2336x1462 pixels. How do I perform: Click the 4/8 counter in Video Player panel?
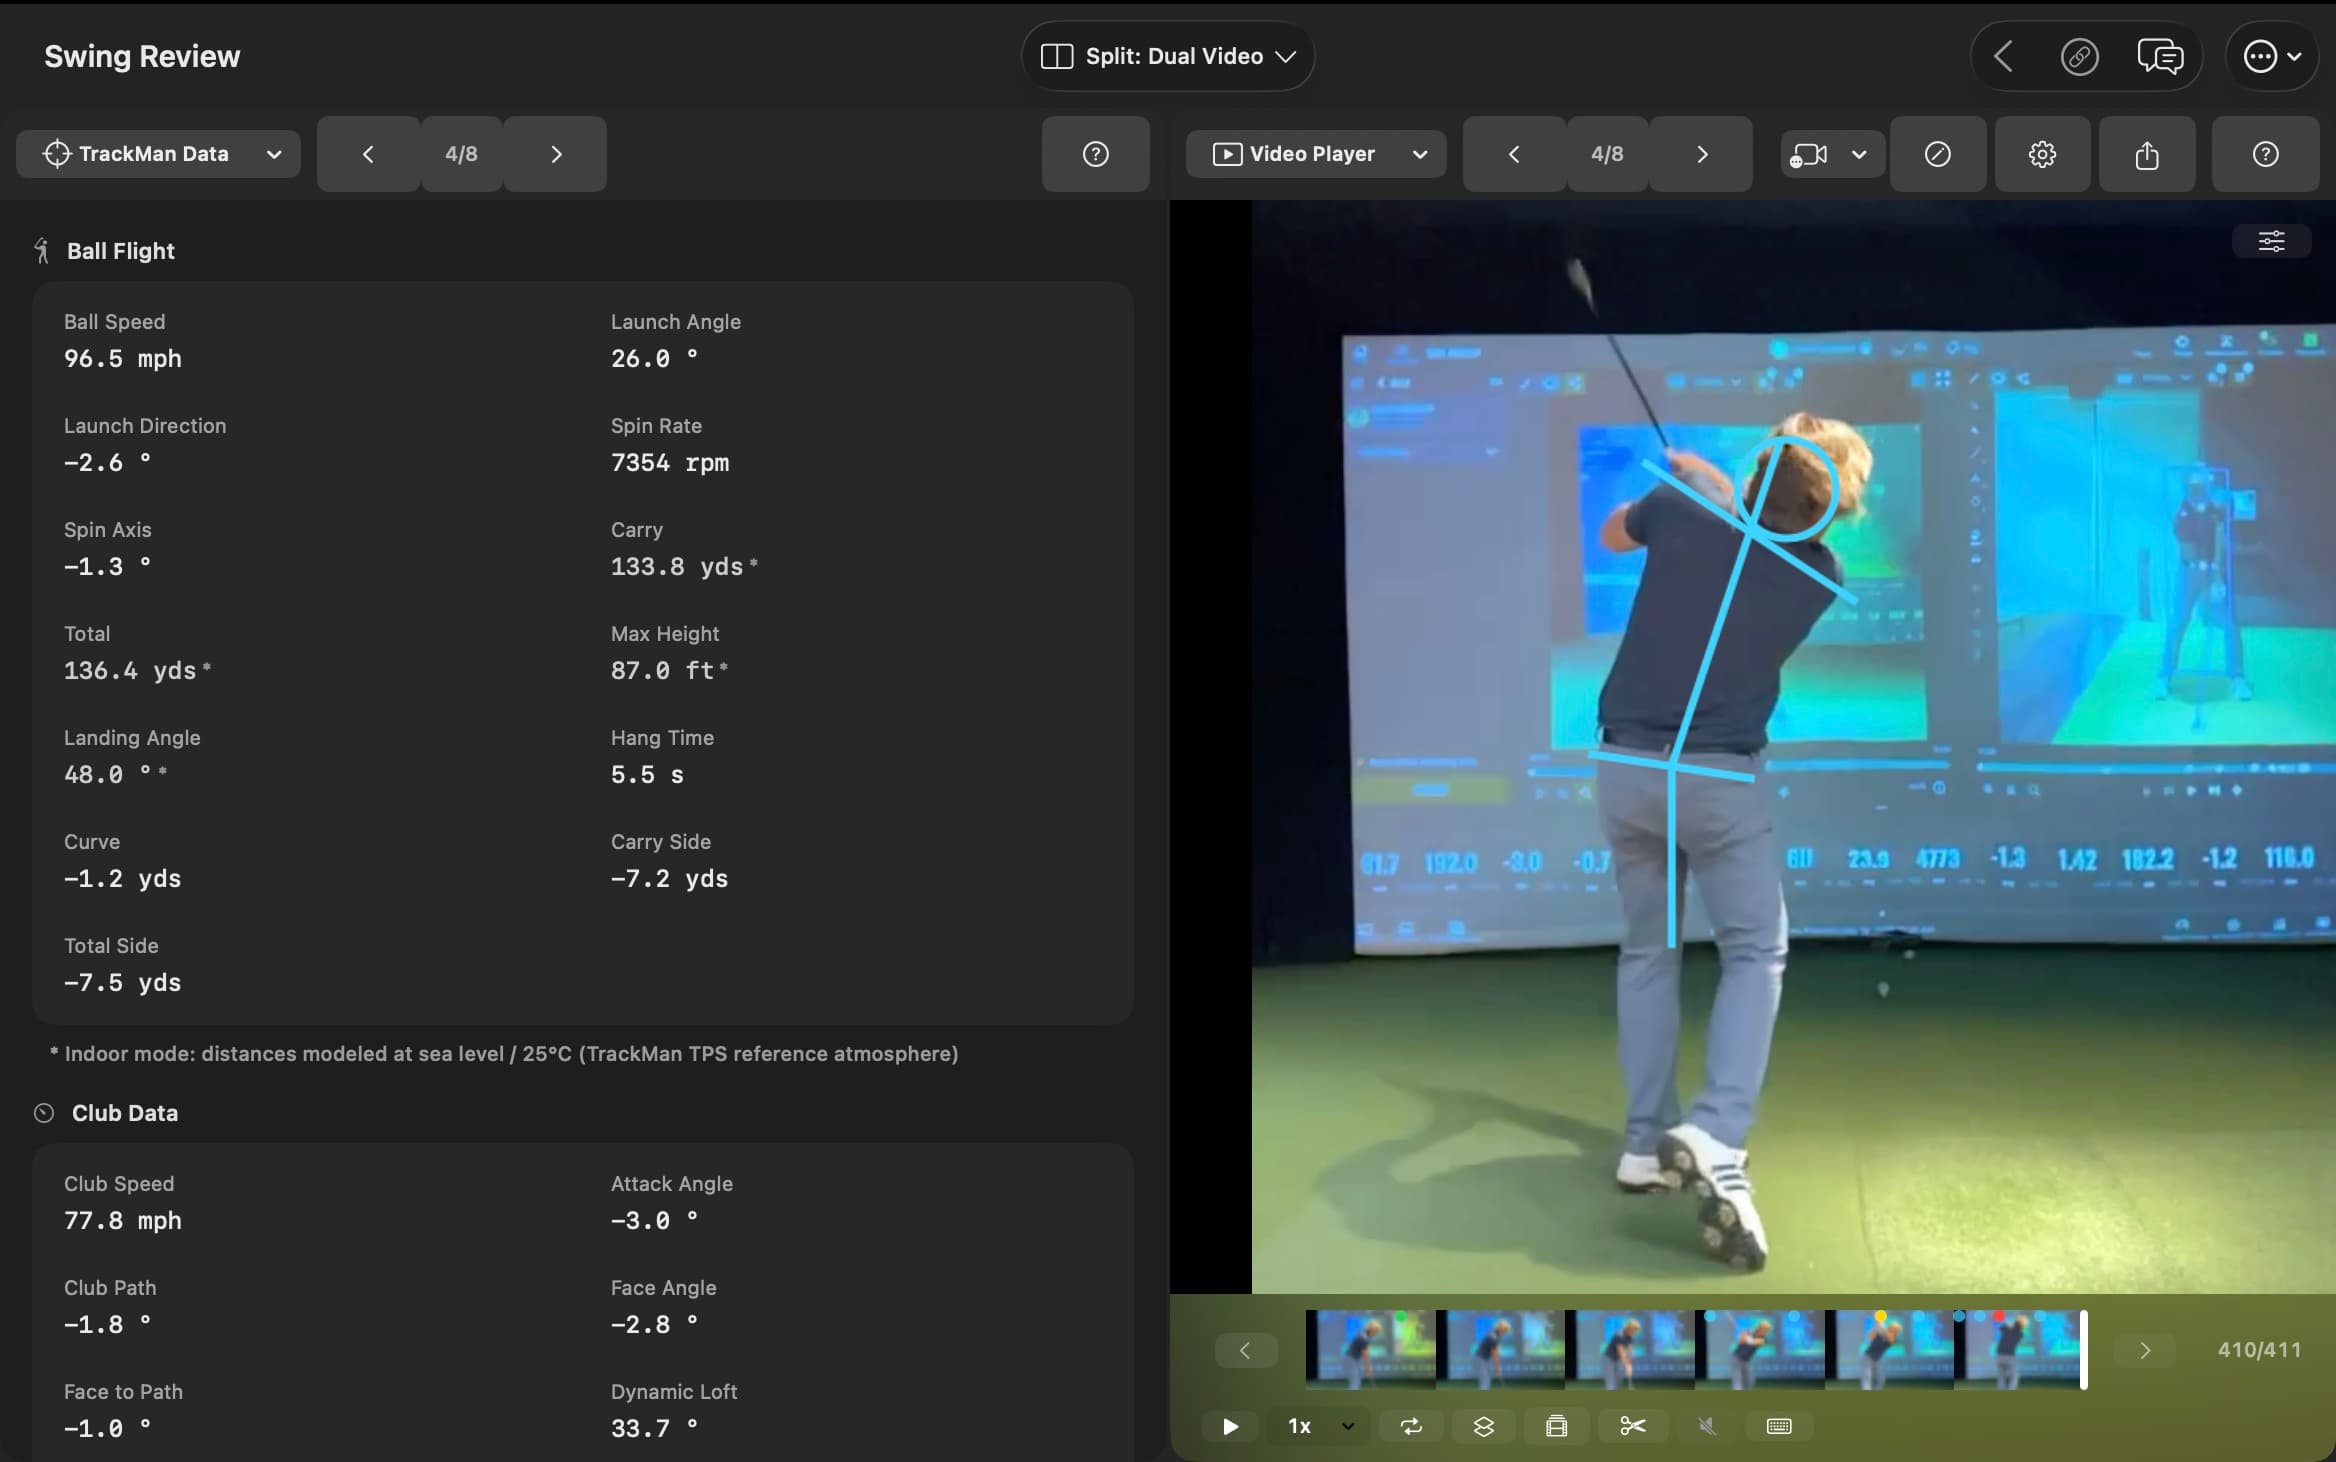pos(1607,154)
